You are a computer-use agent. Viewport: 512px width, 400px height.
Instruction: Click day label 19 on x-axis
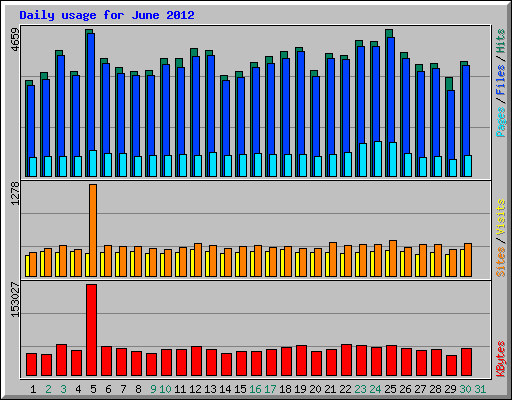coord(300,389)
